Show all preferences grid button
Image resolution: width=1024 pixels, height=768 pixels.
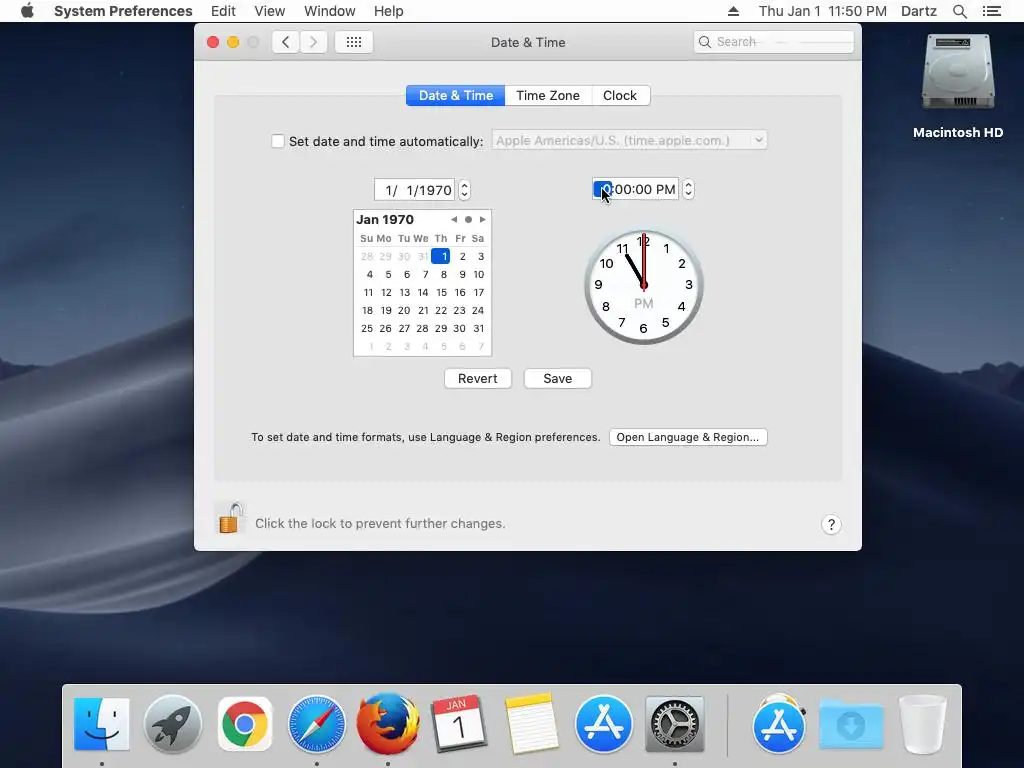[x=354, y=42]
